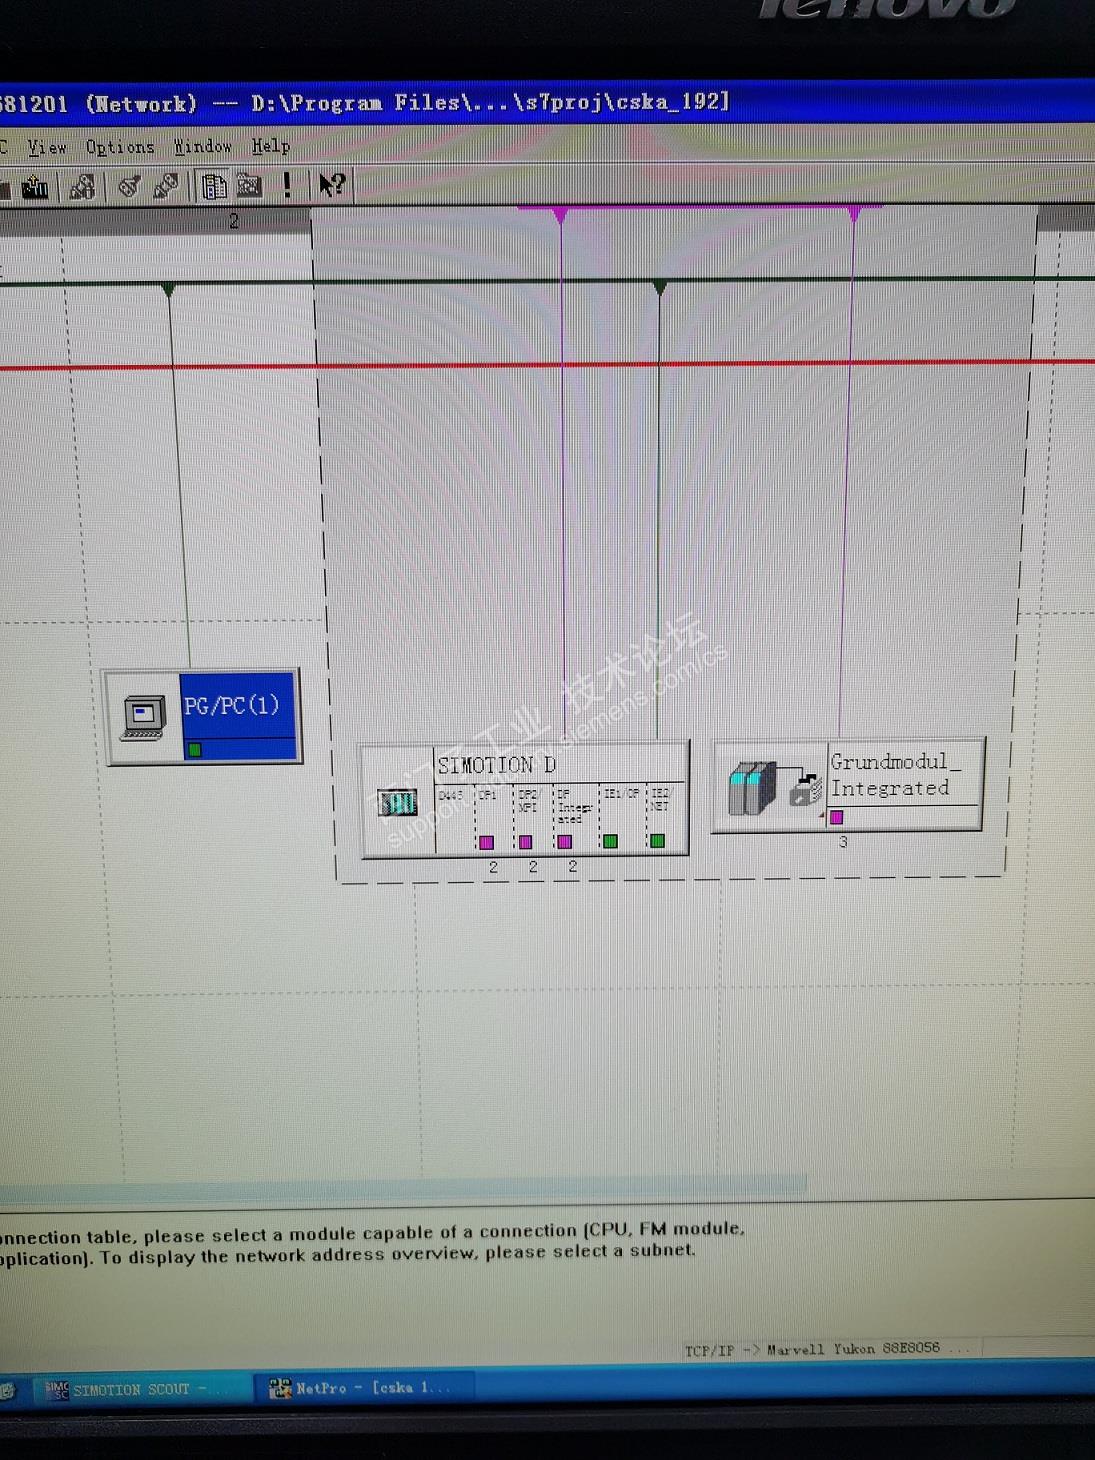Viewport: 1095px width, 1460px height.
Task: Select the PG/PC(1) station label
Action: pos(232,706)
